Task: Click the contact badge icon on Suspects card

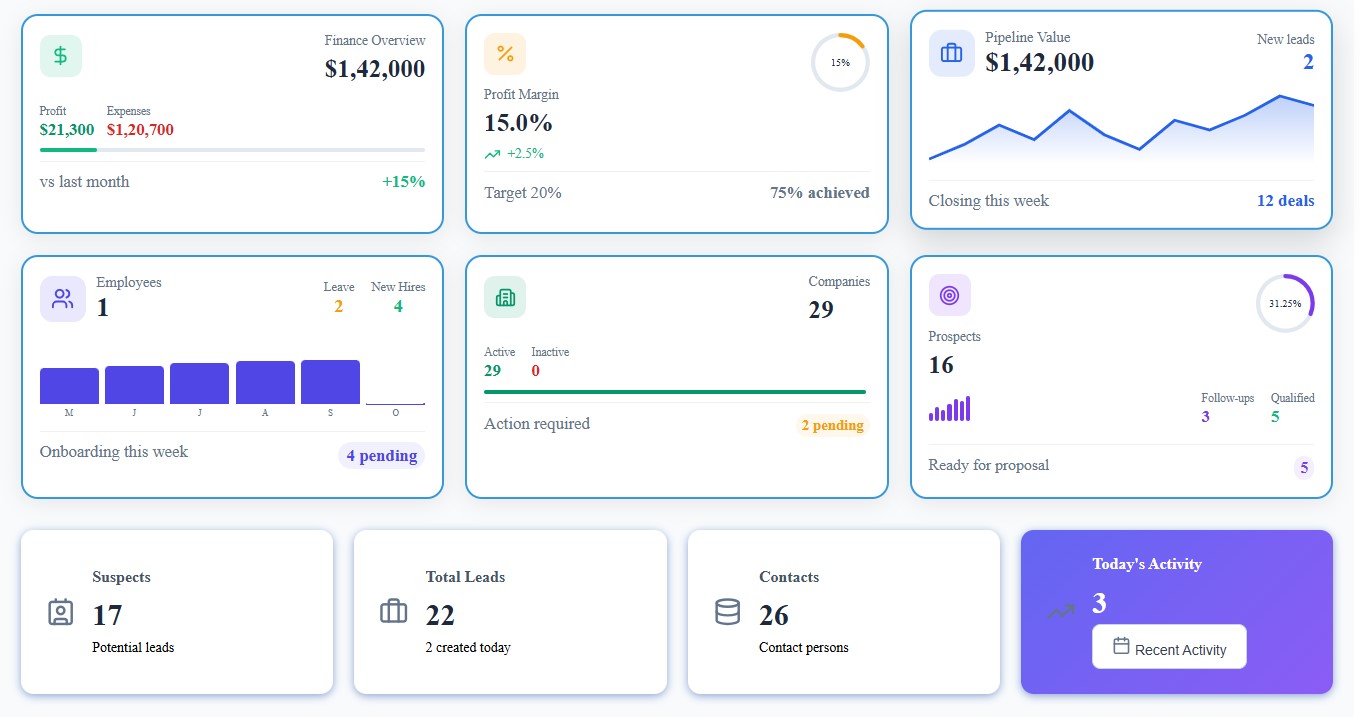Action: (61, 612)
